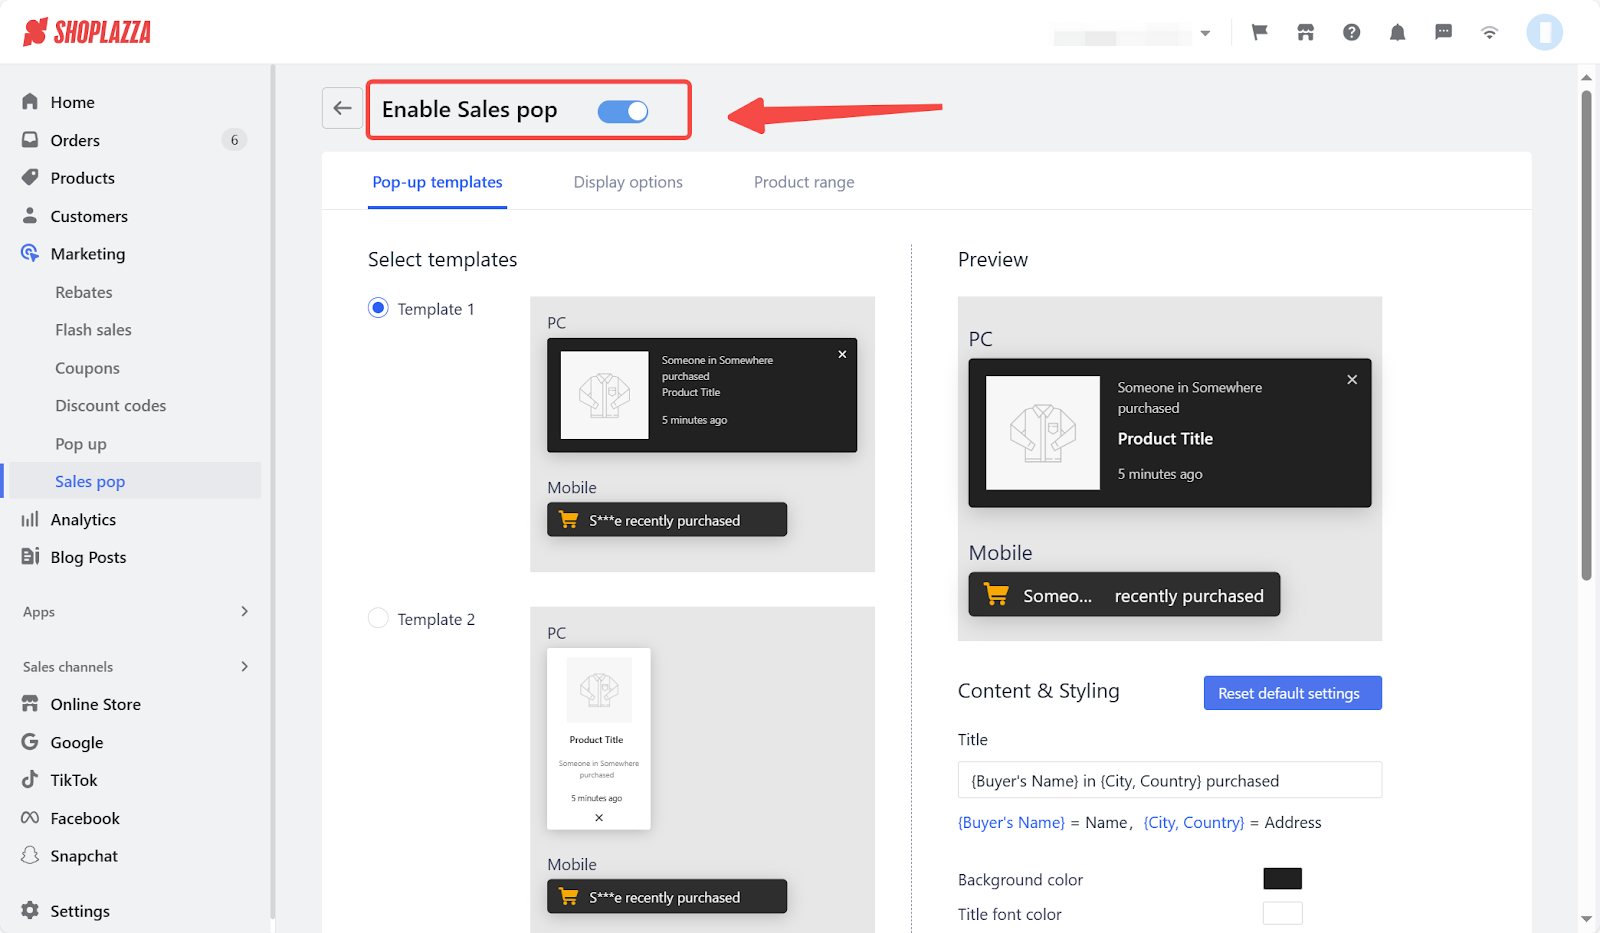Click the back arrow button
Screen dimensions: 1600x933
coord(342,108)
